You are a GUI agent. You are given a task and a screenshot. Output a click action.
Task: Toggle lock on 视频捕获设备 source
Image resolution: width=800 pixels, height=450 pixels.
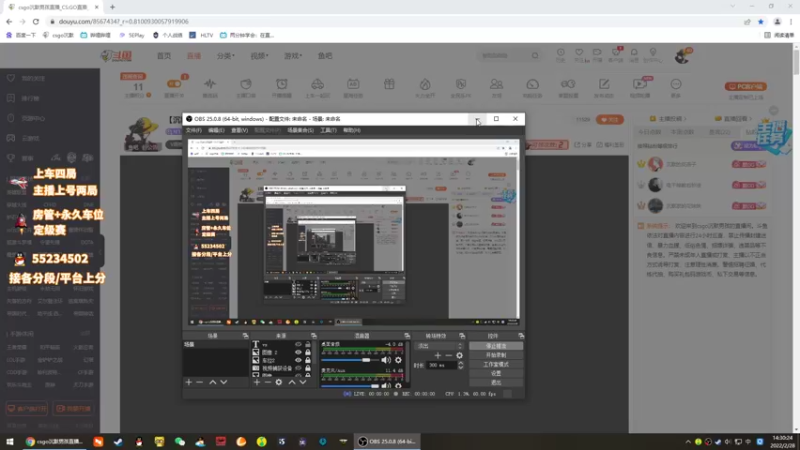pyautogui.click(x=308, y=368)
